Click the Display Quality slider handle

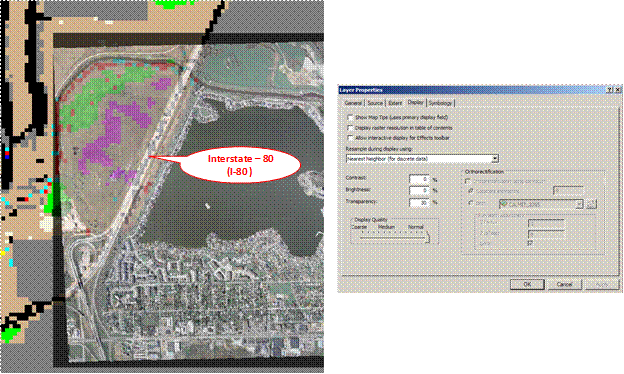click(428, 238)
